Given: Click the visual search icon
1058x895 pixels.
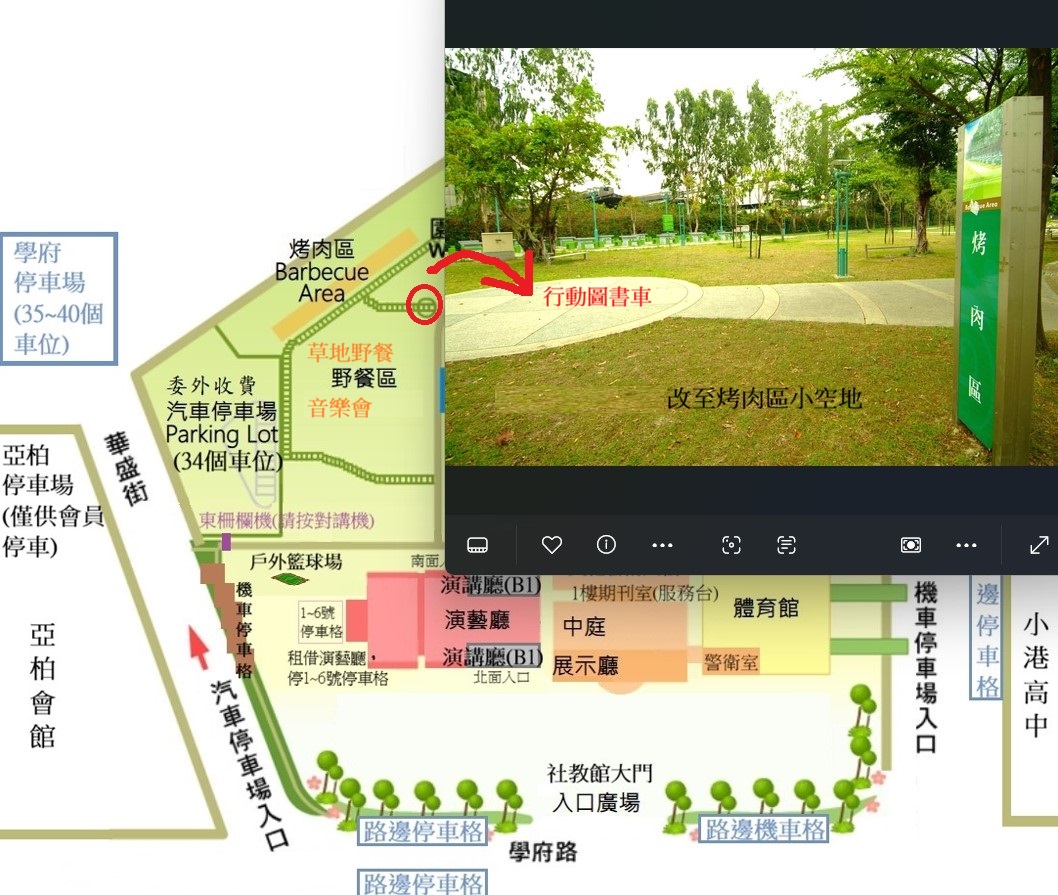Looking at the screenshot, I should (x=731, y=545).
